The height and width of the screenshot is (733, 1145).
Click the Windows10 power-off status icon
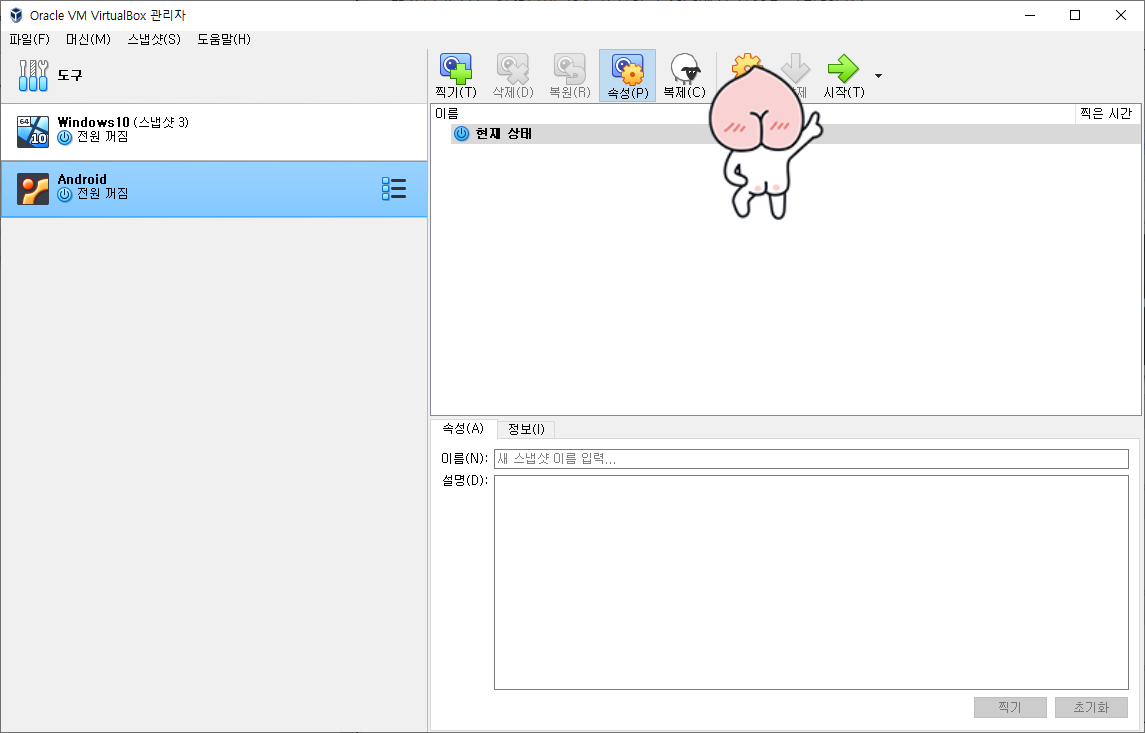65,137
